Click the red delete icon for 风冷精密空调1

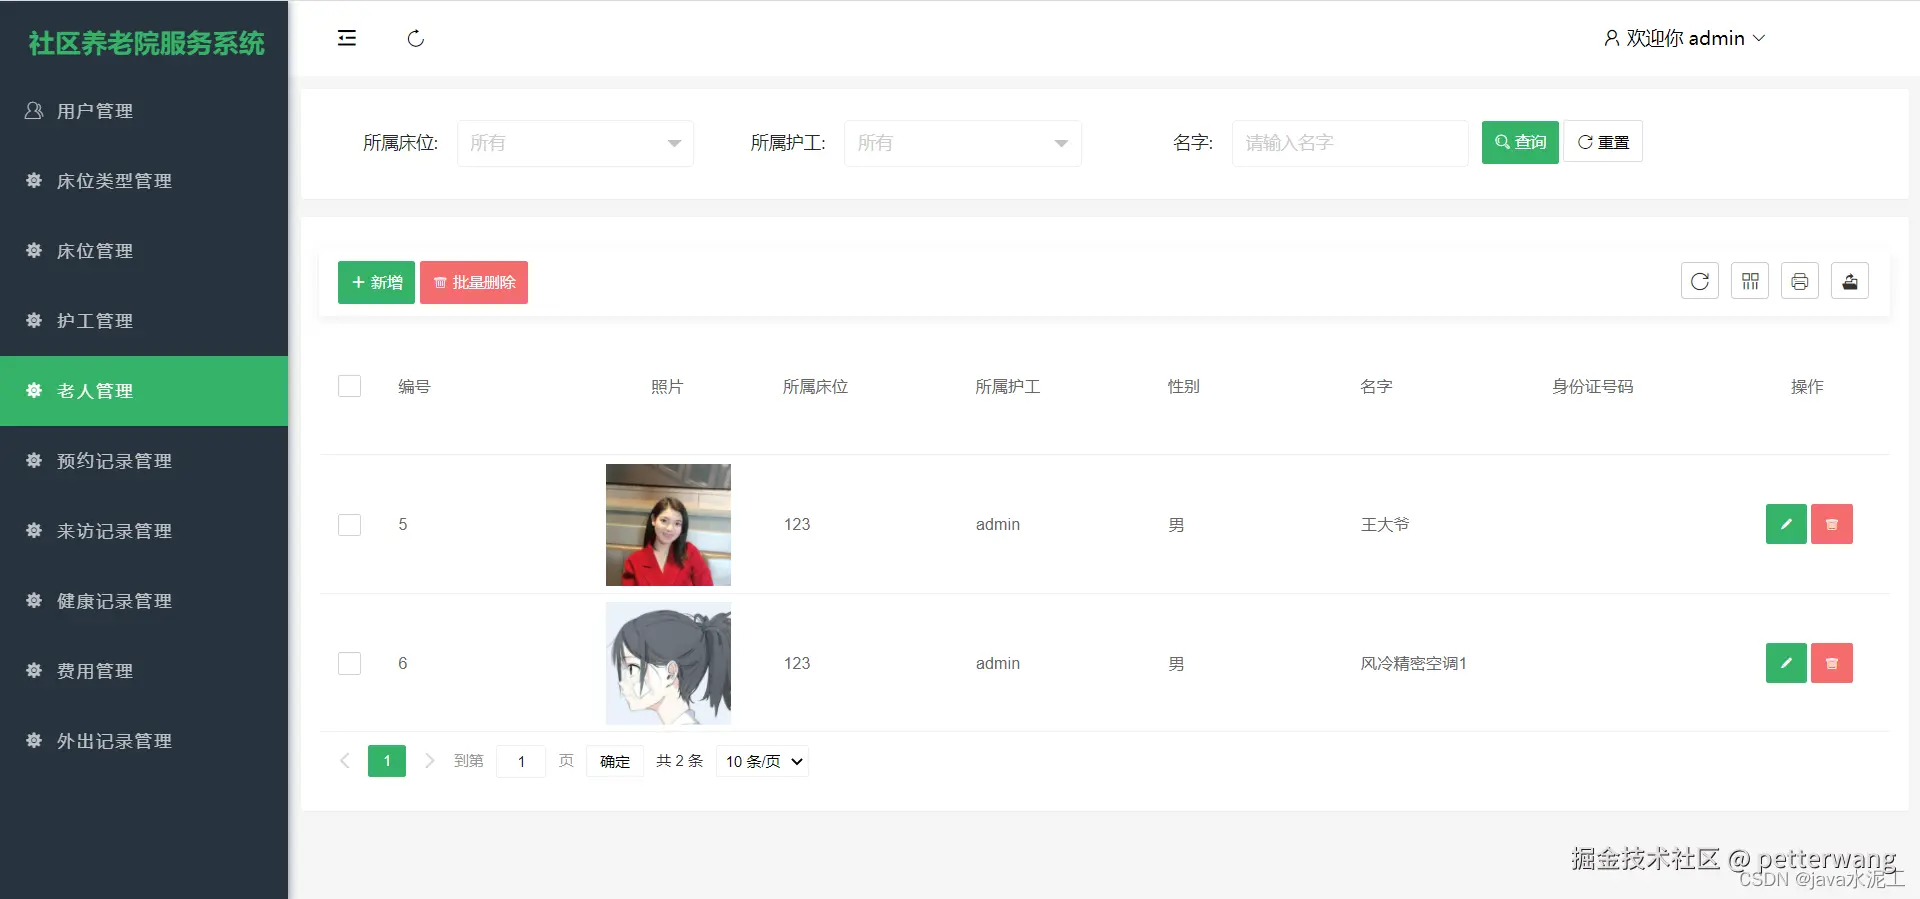pos(1832,663)
